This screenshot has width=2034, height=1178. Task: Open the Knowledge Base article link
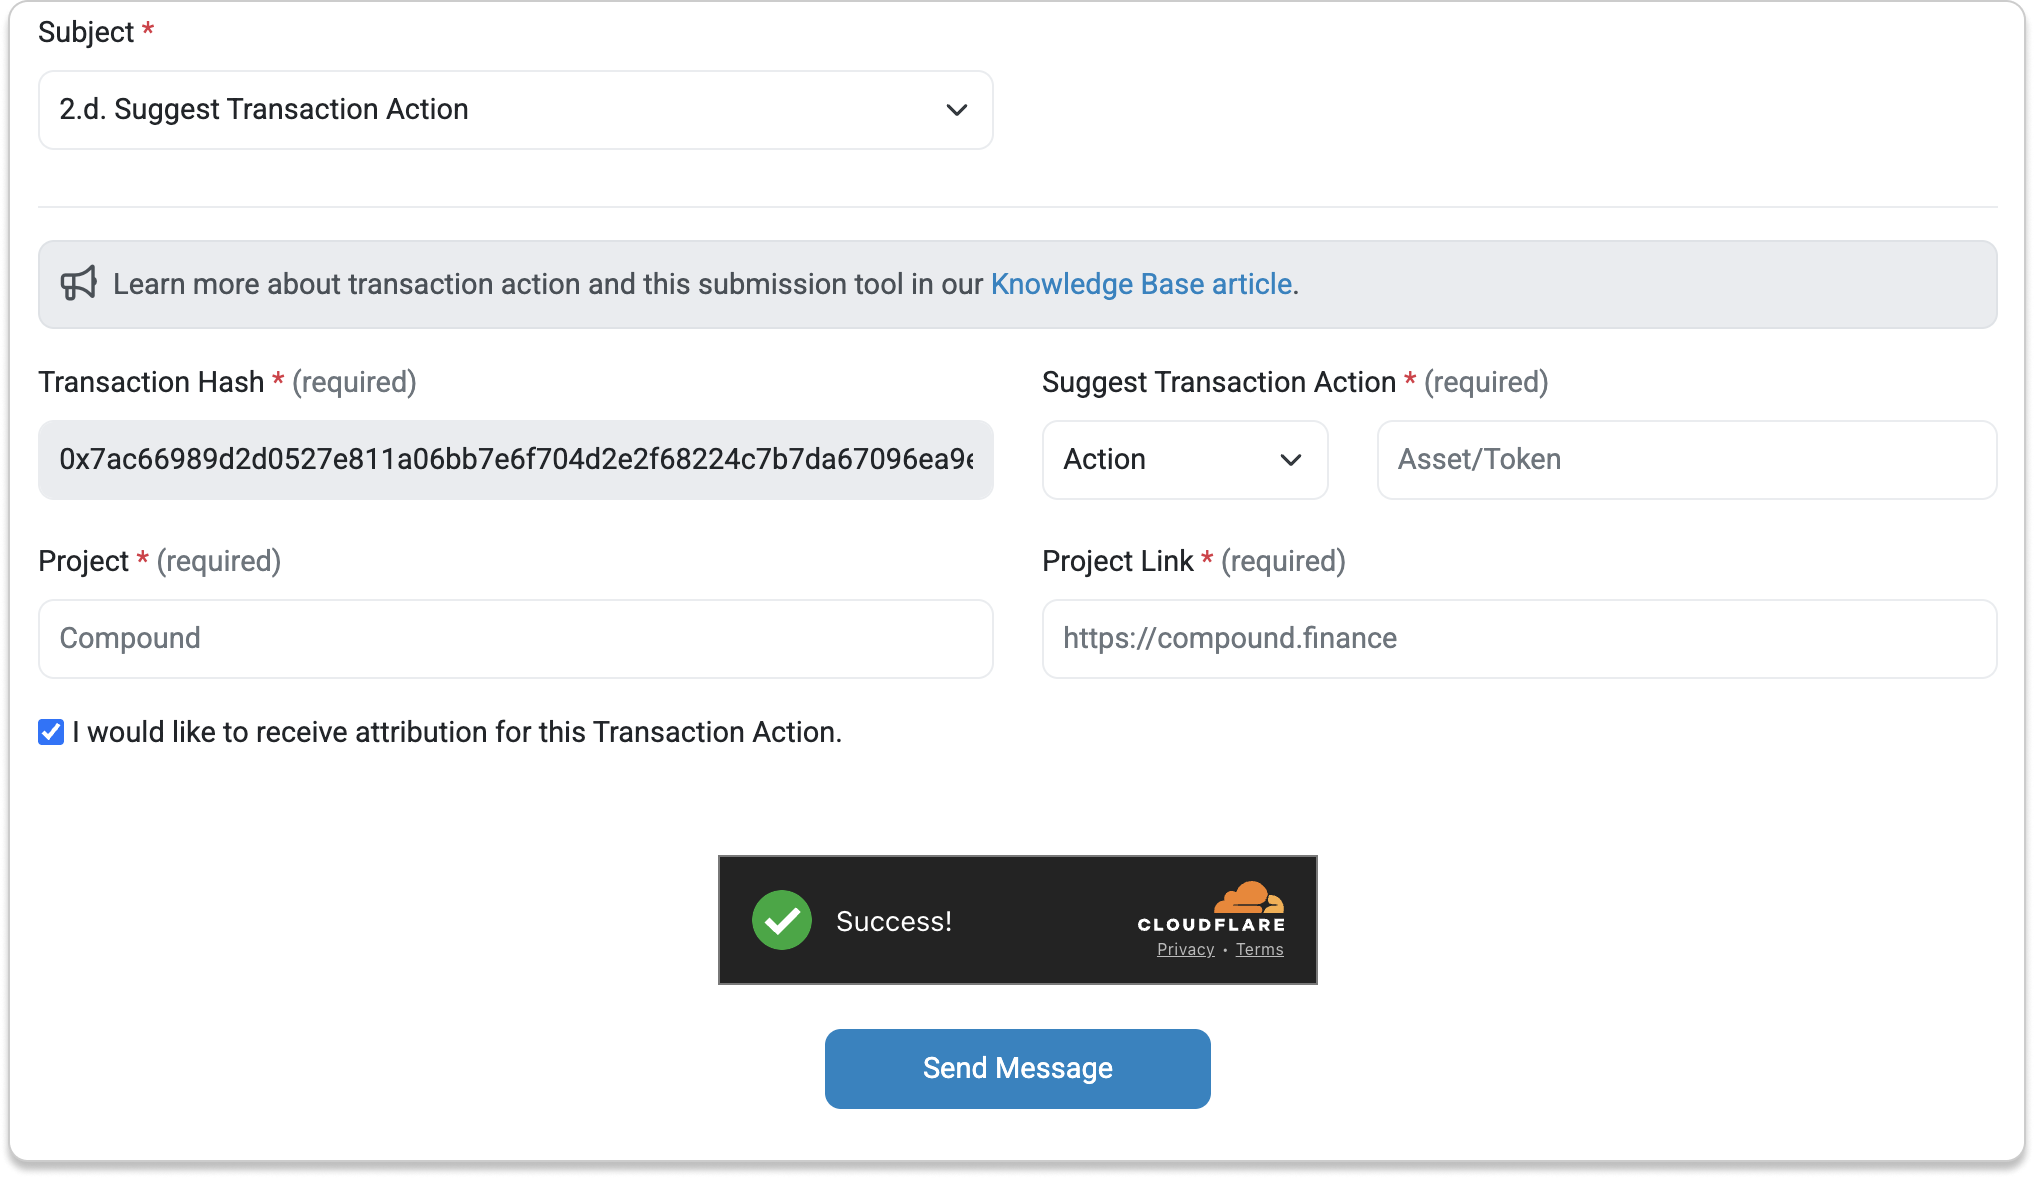coord(1141,284)
